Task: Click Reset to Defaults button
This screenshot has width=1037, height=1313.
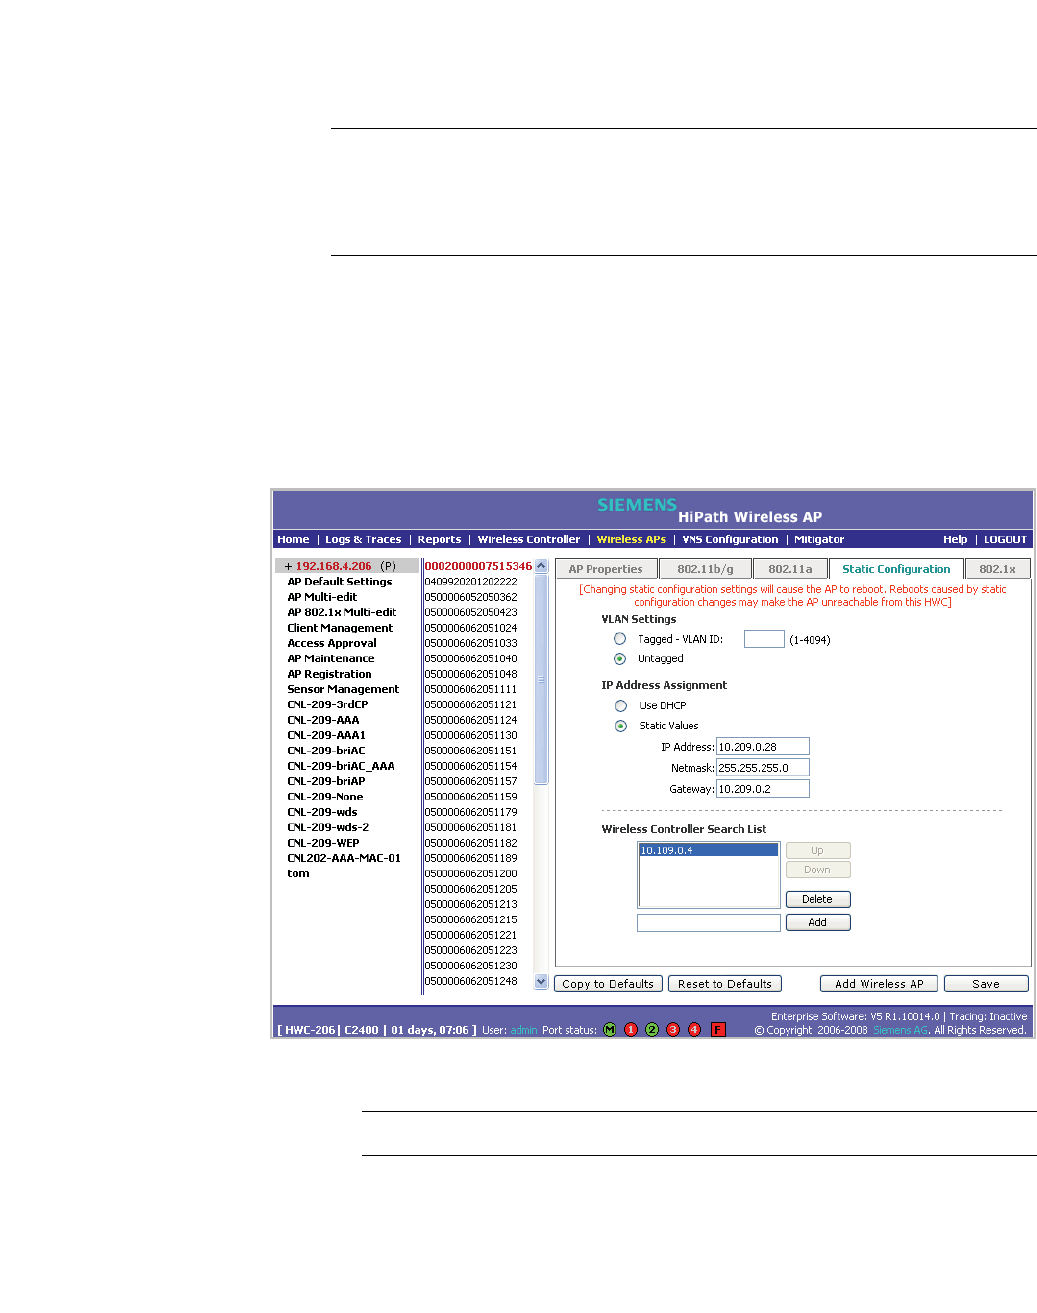Action: [725, 984]
